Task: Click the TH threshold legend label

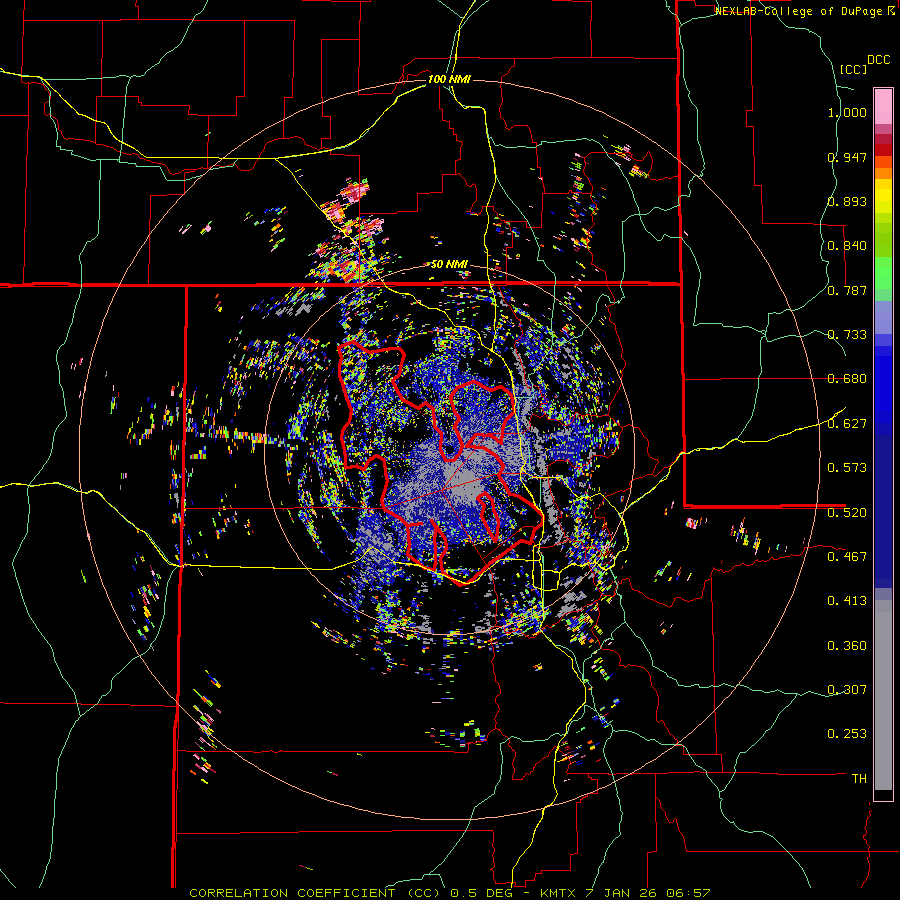Action: pyautogui.click(x=859, y=778)
